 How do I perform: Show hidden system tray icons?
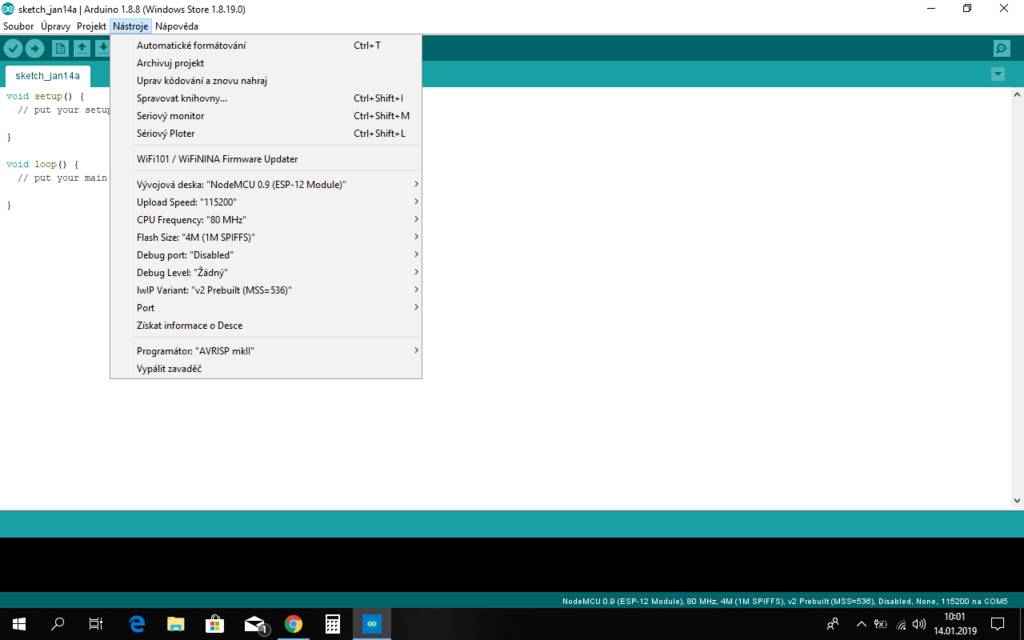[x=861, y=624]
